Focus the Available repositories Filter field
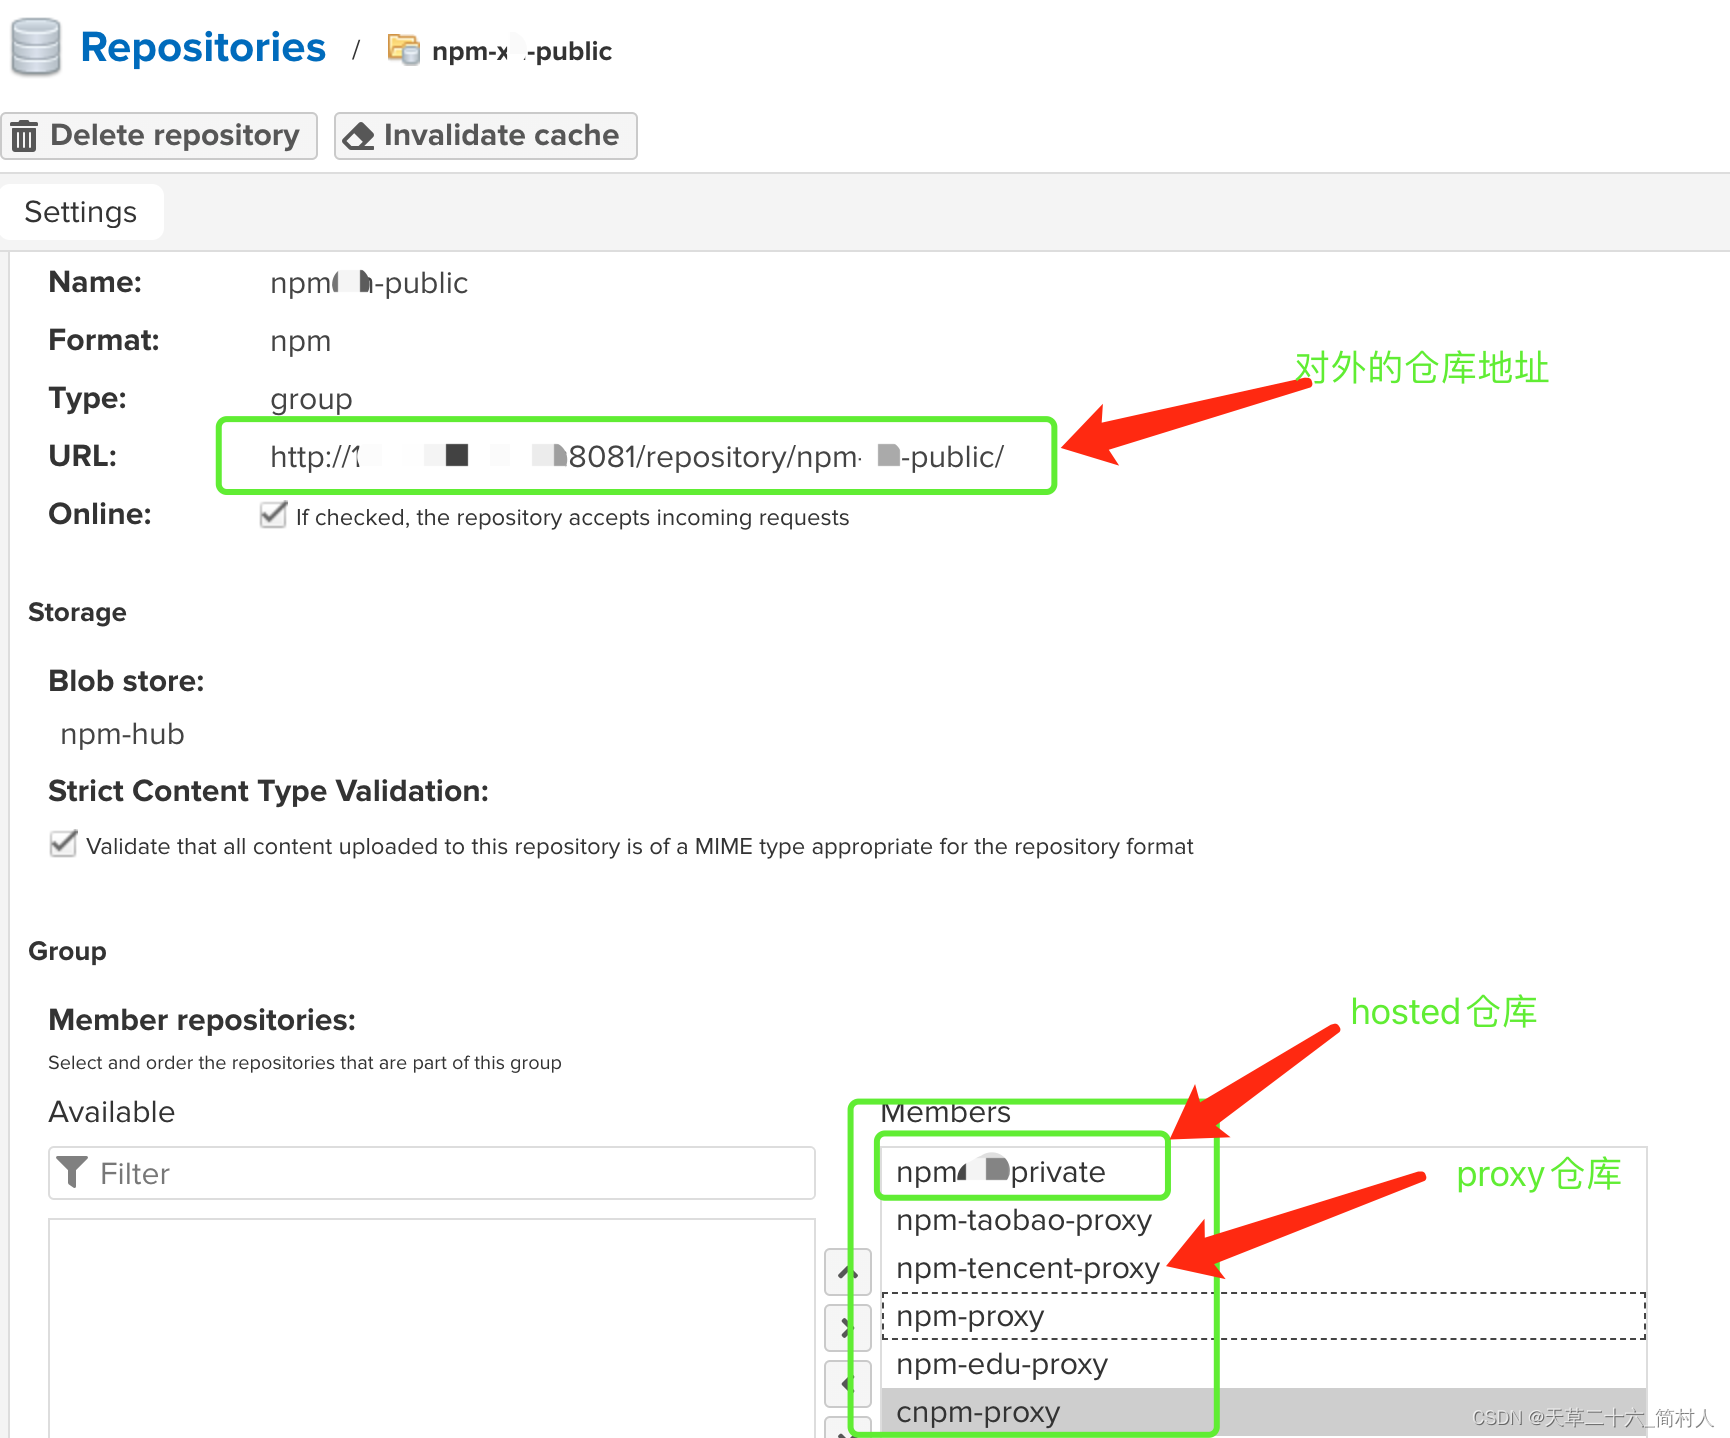 click(432, 1173)
